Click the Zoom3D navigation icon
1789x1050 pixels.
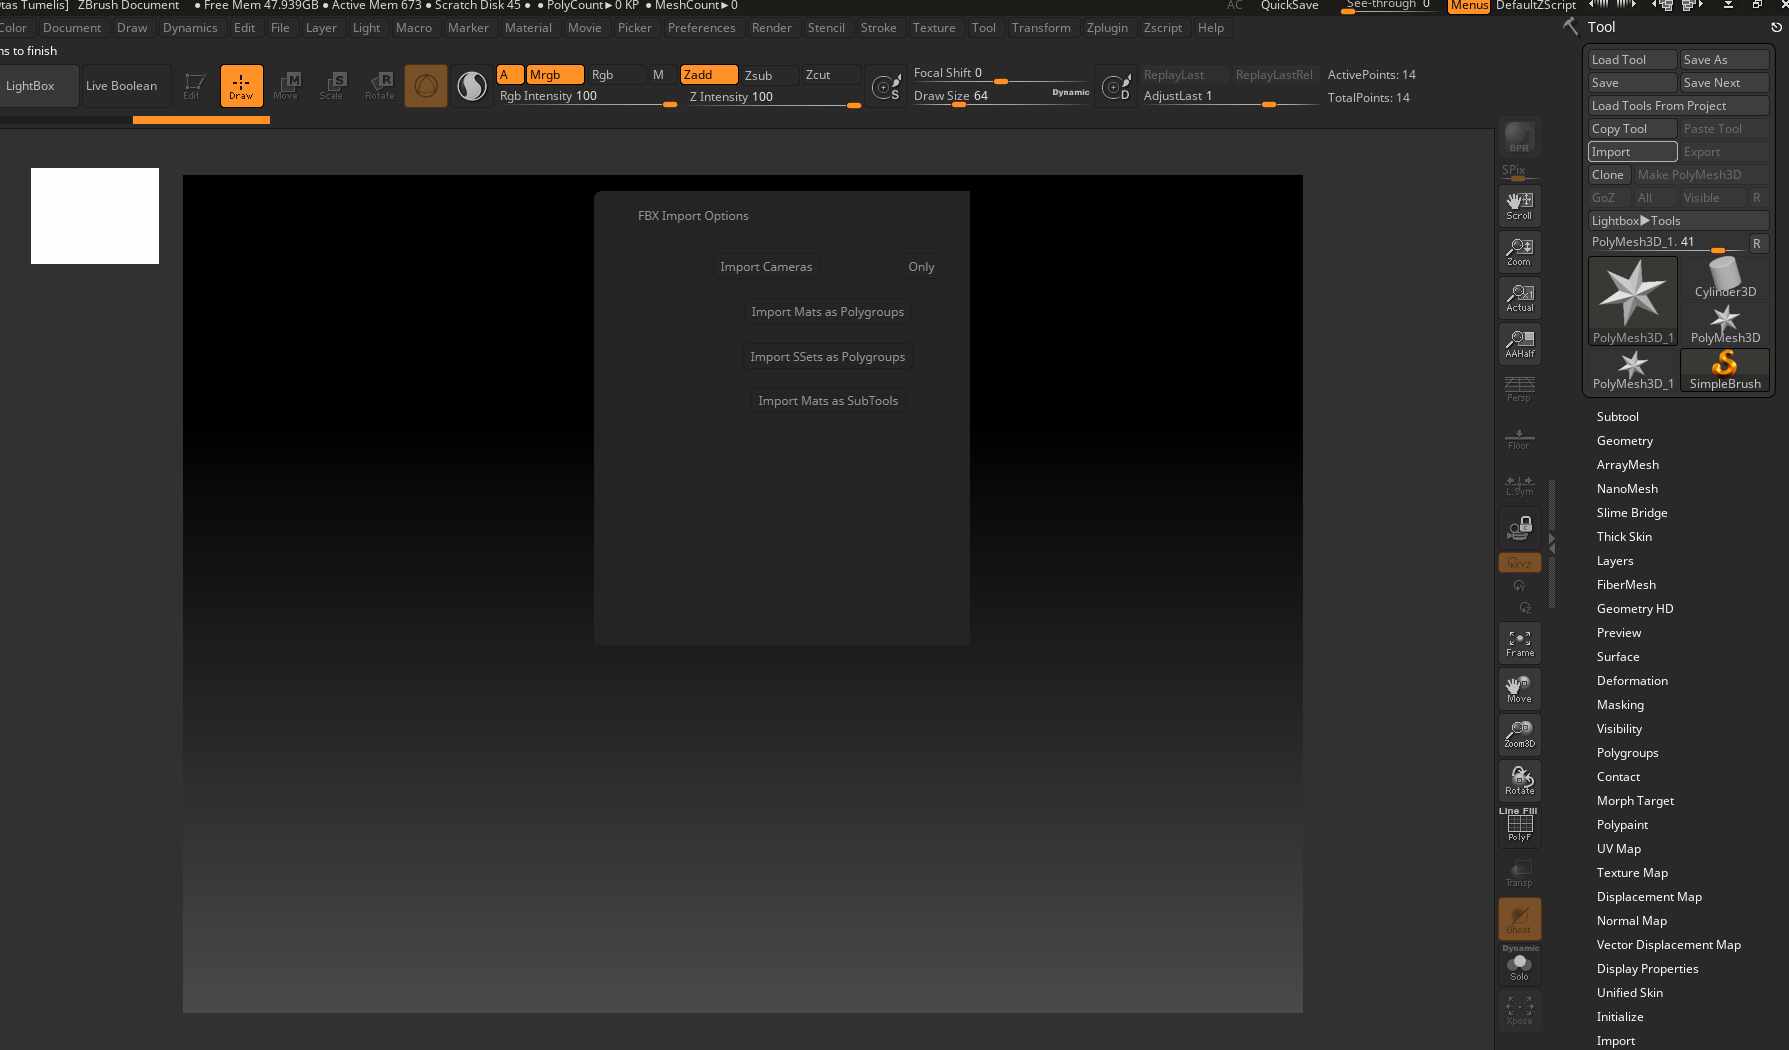(1519, 734)
